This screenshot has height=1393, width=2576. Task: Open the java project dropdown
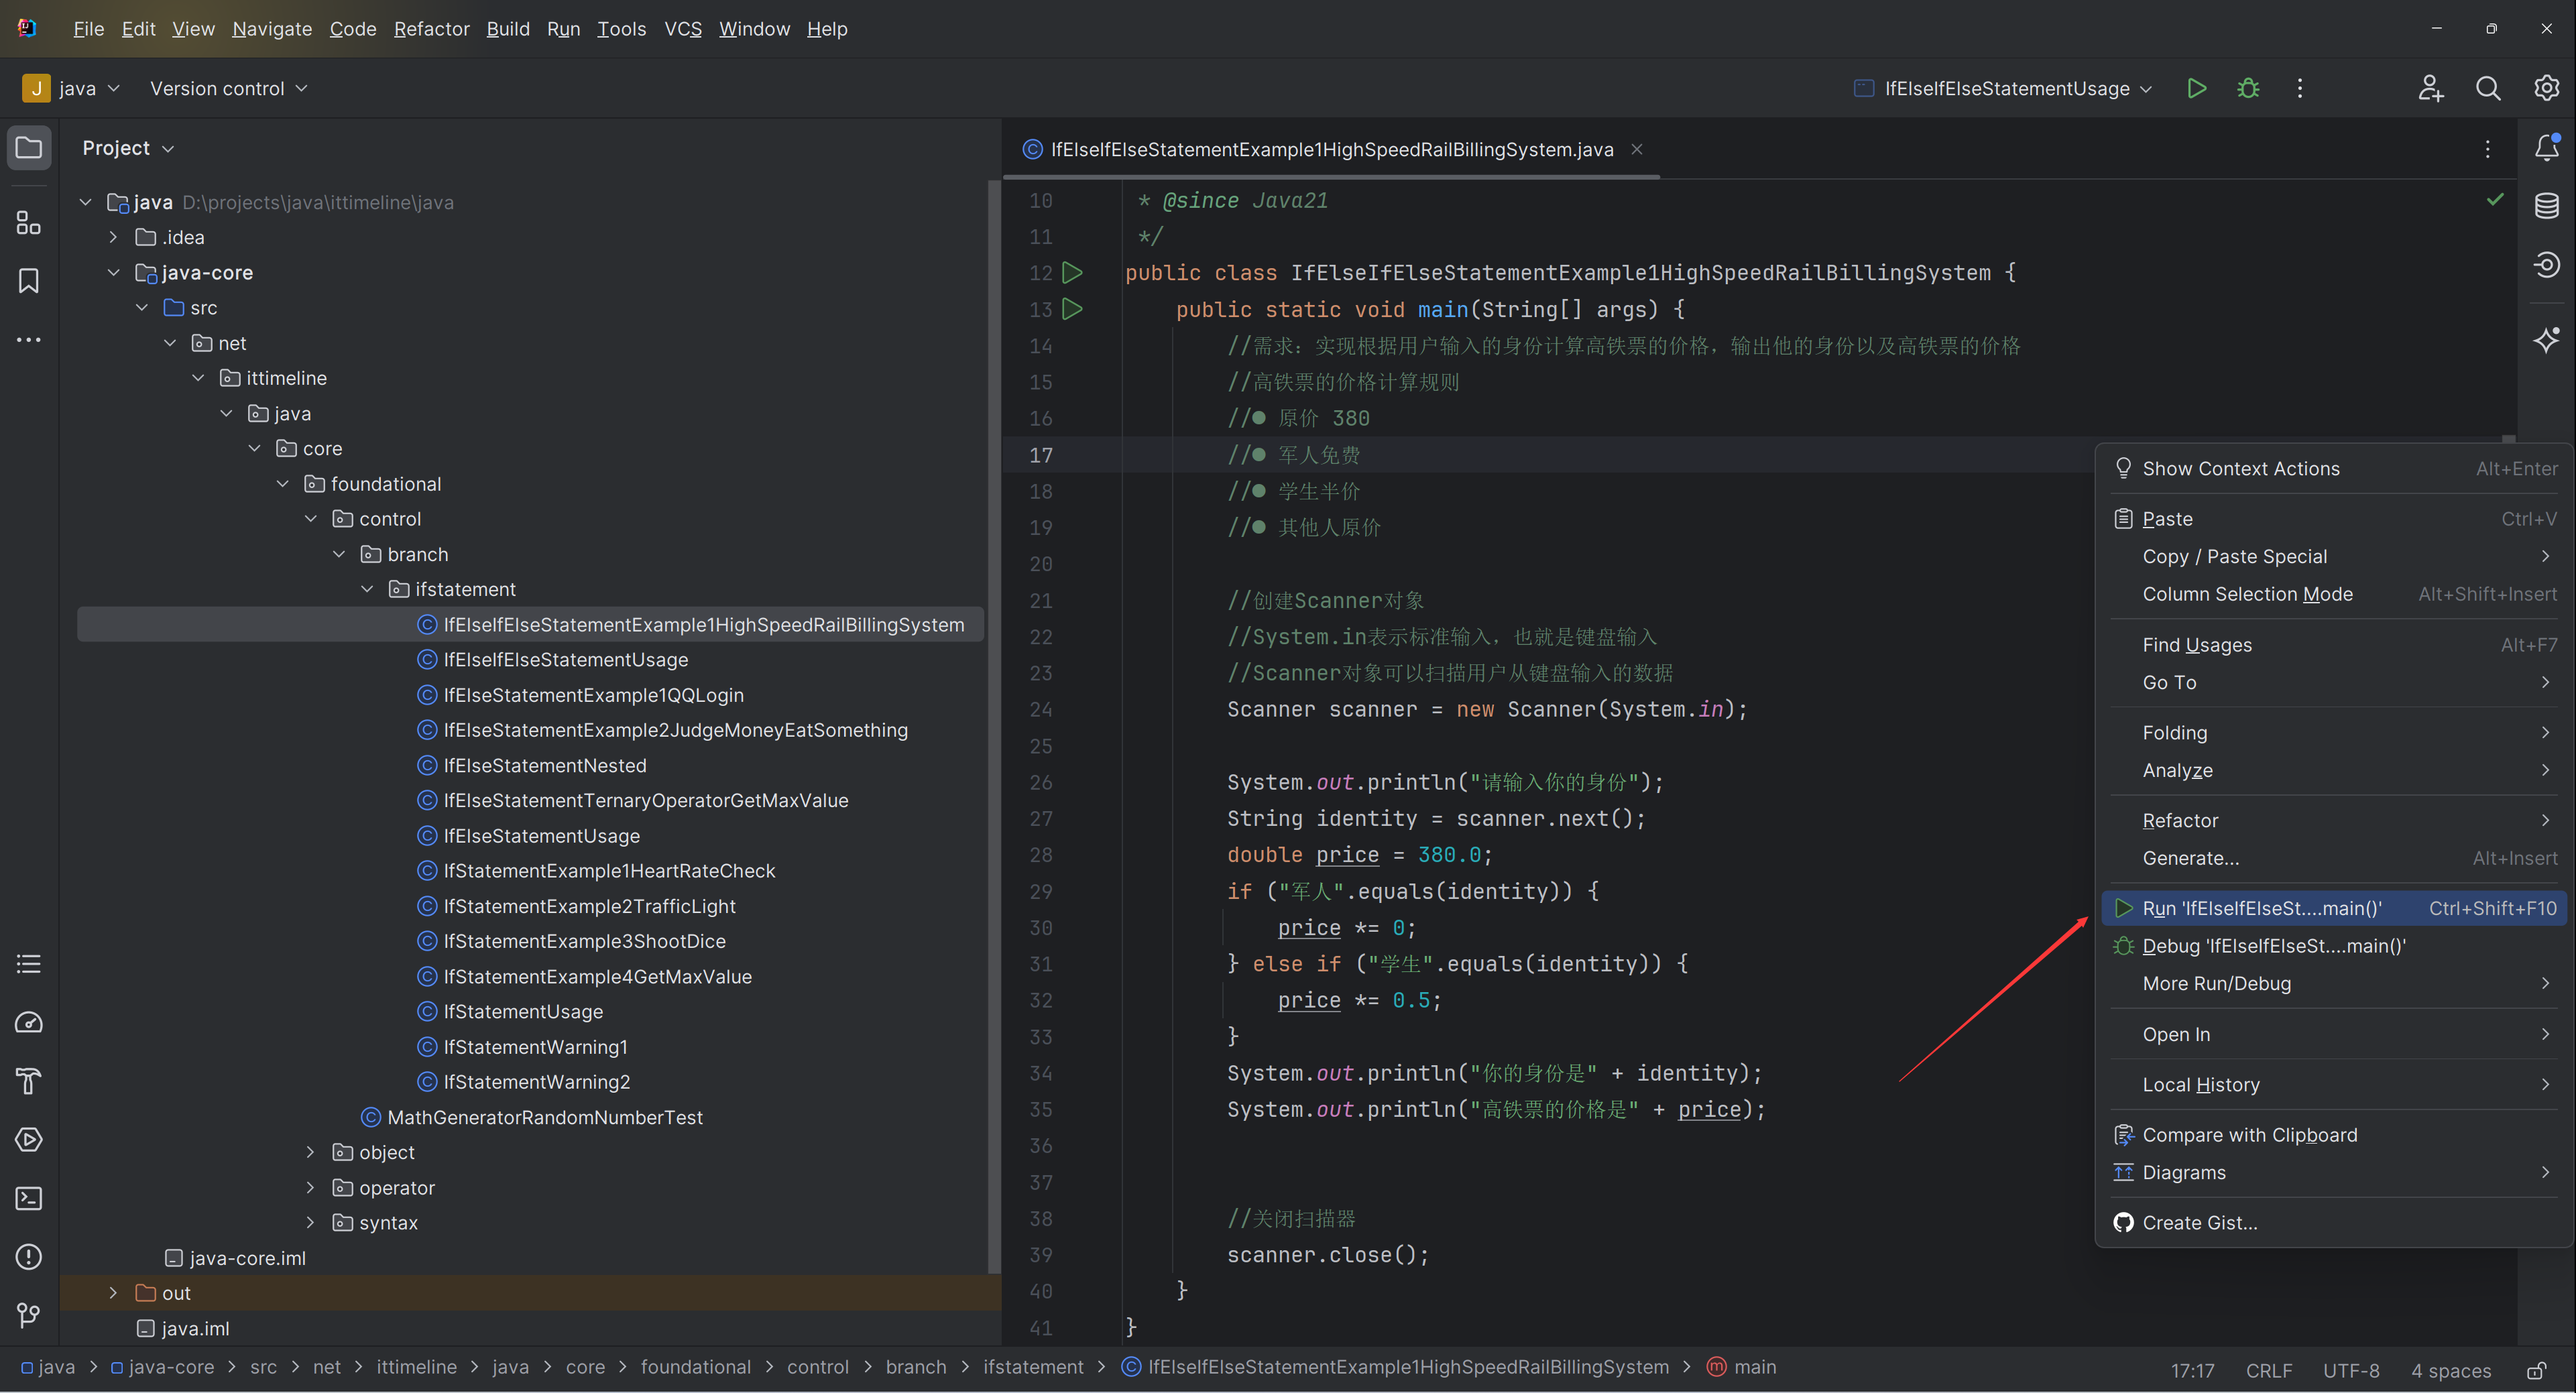tap(71, 88)
